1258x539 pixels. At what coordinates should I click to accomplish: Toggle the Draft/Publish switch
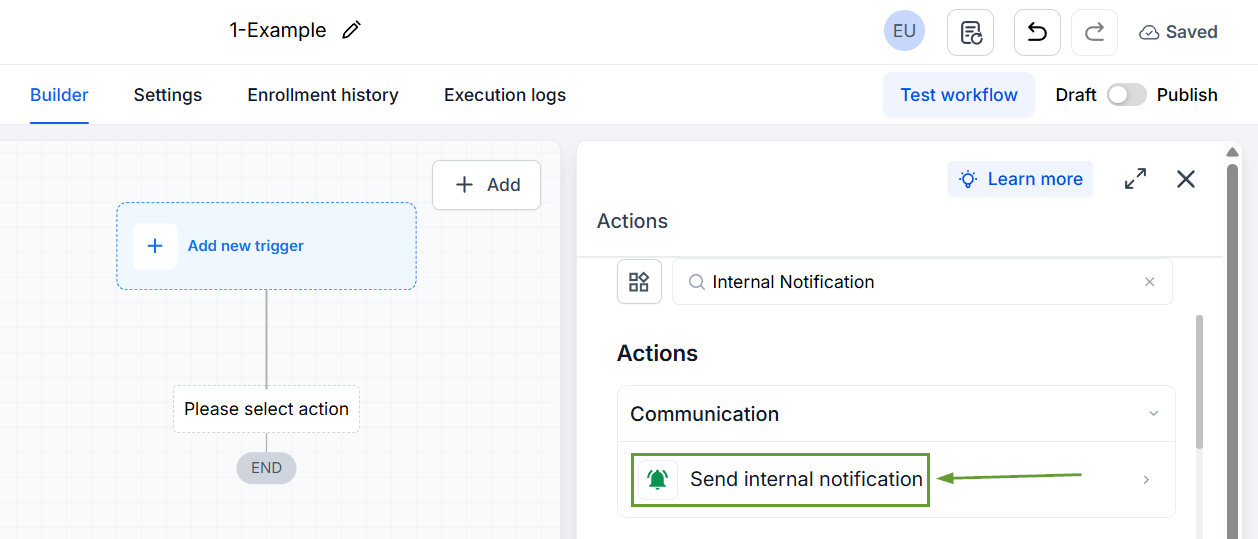1126,95
